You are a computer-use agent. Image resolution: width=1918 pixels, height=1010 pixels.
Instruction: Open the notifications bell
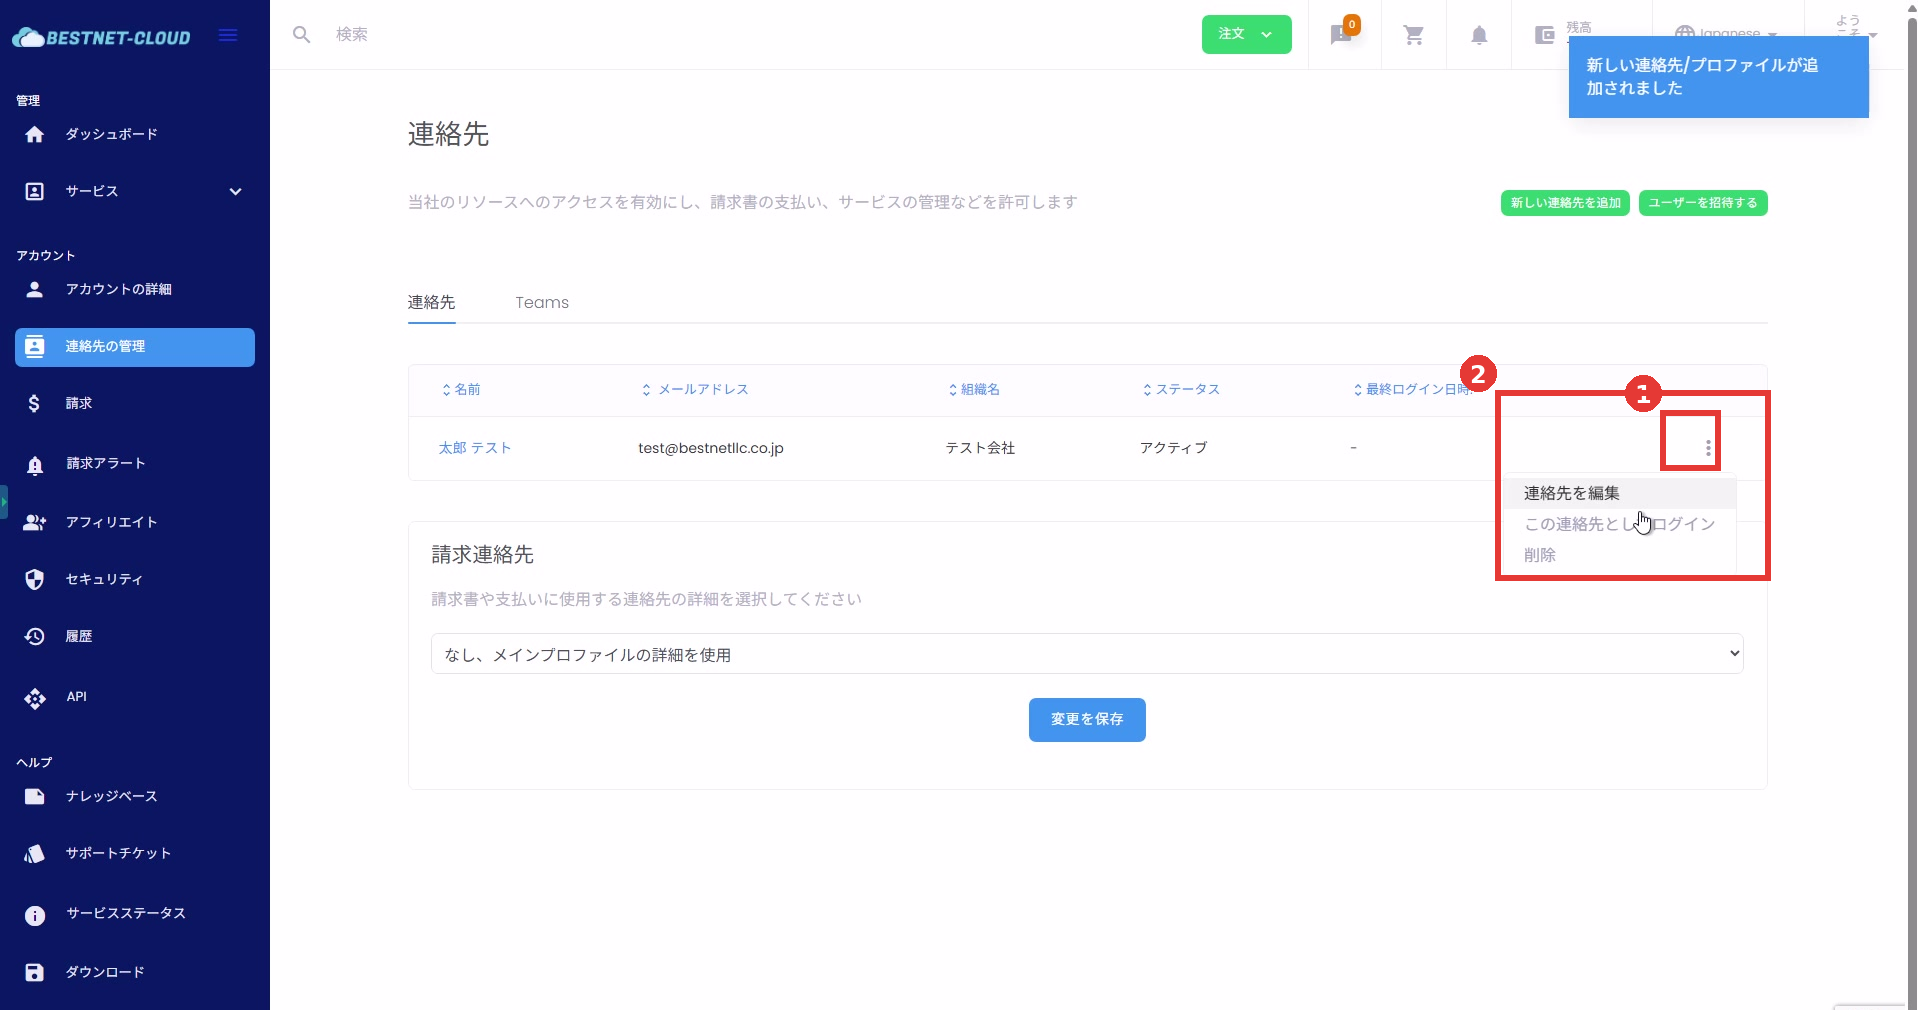coord(1478,35)
